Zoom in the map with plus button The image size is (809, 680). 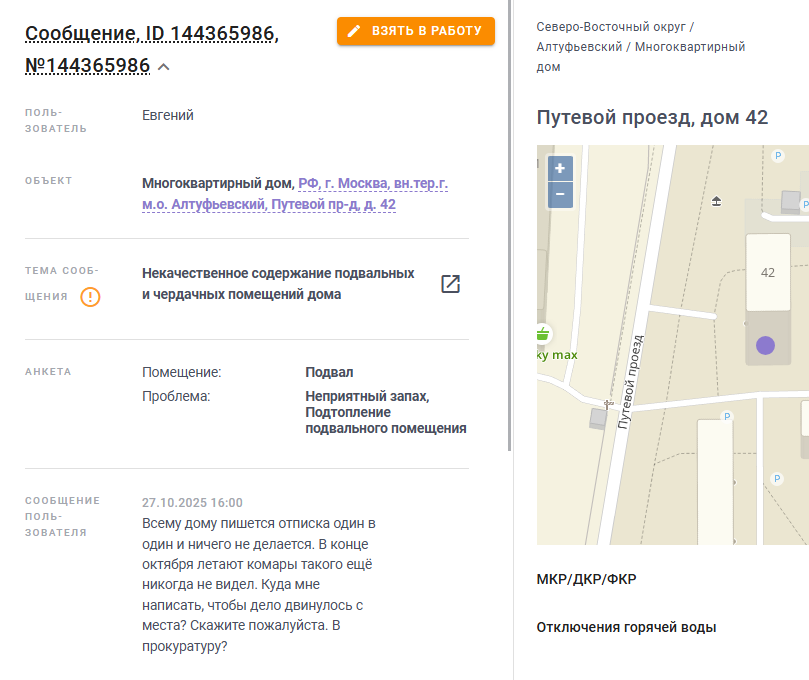pos(560,168)
